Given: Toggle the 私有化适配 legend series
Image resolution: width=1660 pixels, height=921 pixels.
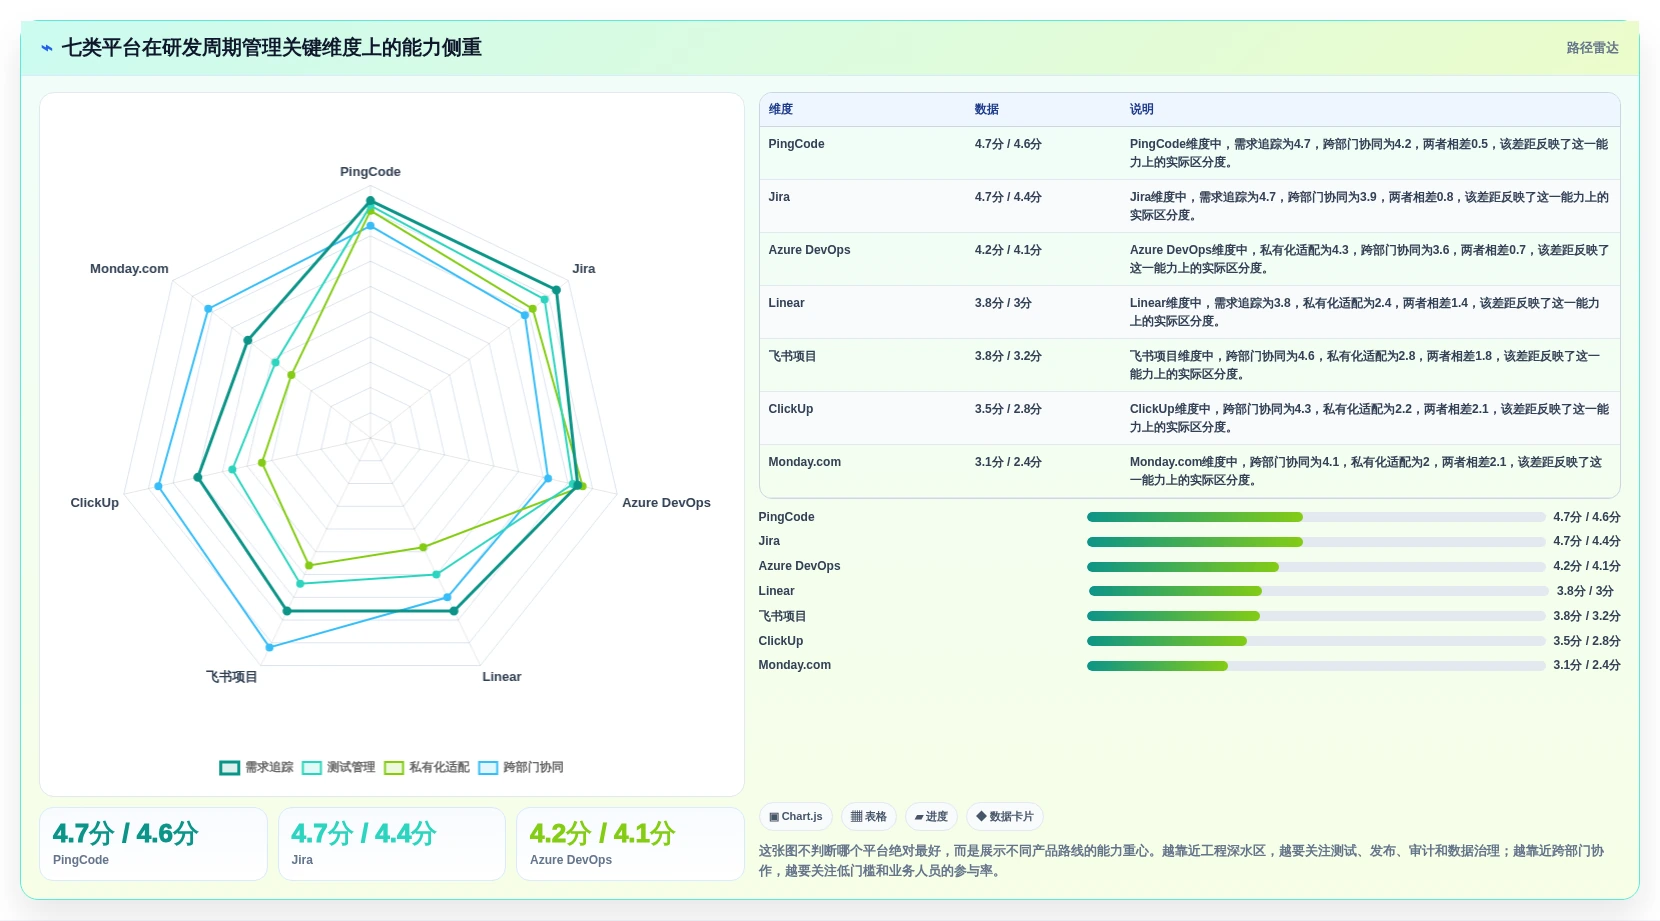Looking at the screenshot, I should 427,767.
